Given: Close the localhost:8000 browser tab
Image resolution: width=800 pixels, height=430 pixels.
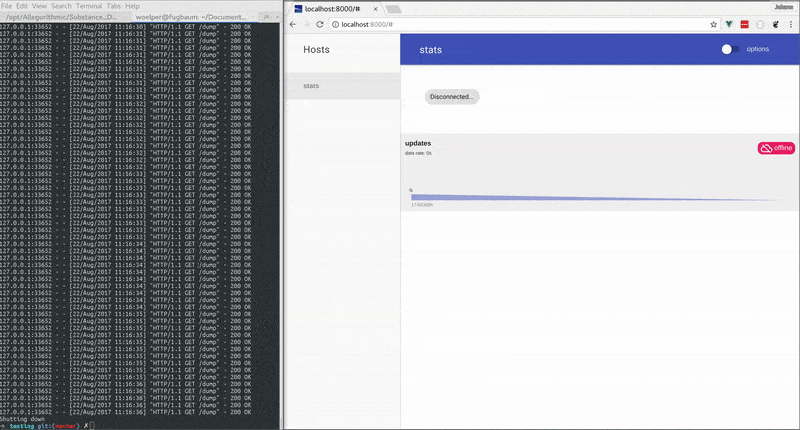Looking at the screenshot, I should pyautogui.click(x=376, y=9).
